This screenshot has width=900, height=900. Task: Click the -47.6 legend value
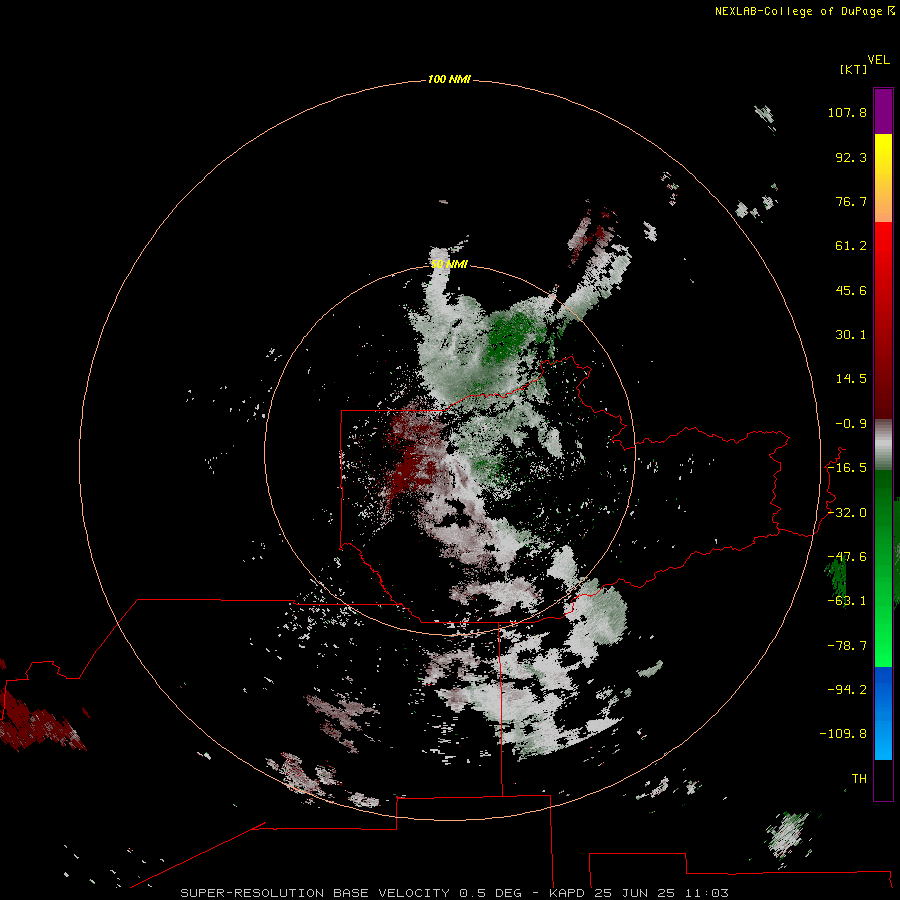coord(847,557)
